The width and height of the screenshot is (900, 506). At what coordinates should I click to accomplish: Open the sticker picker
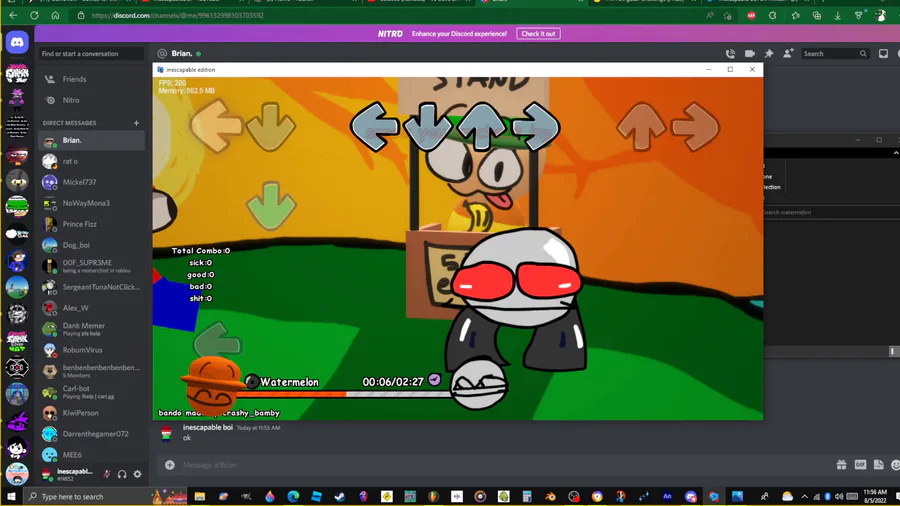pyautogui.click(x=879, y=465)
